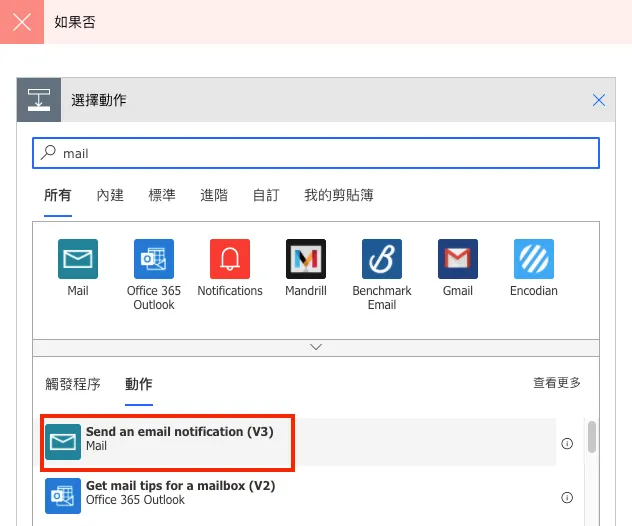Select the Mandrill connector

point(306,259)
